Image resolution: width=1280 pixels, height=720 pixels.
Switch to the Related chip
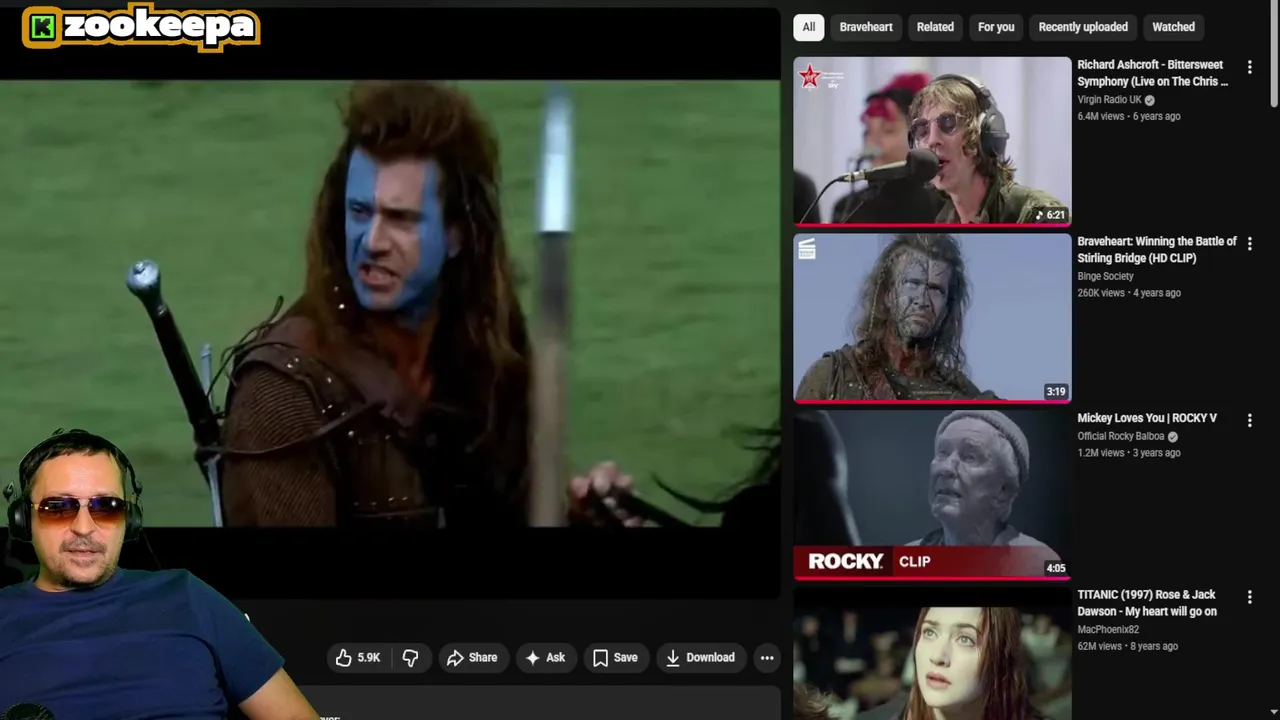click(x=935, y=27)
